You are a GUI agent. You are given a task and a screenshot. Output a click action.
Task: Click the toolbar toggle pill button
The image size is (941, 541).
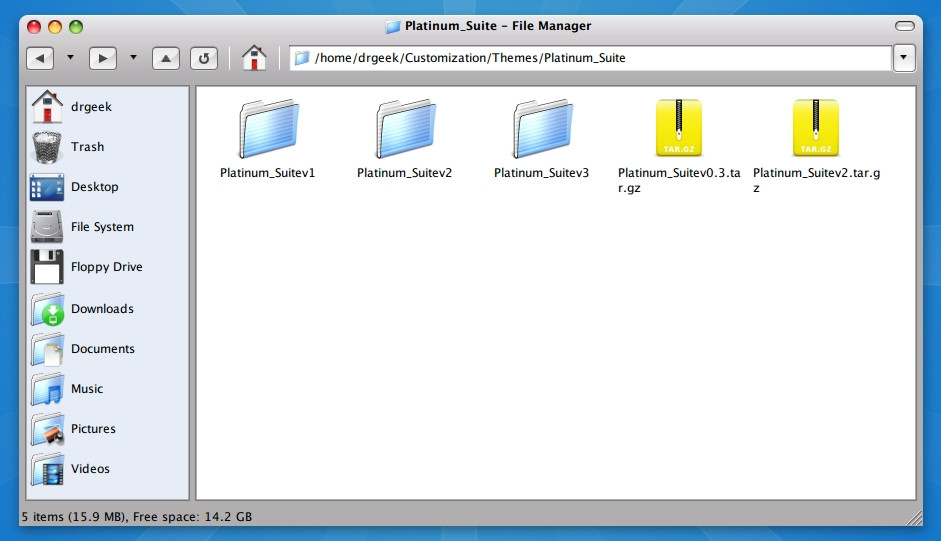point(904,26)
